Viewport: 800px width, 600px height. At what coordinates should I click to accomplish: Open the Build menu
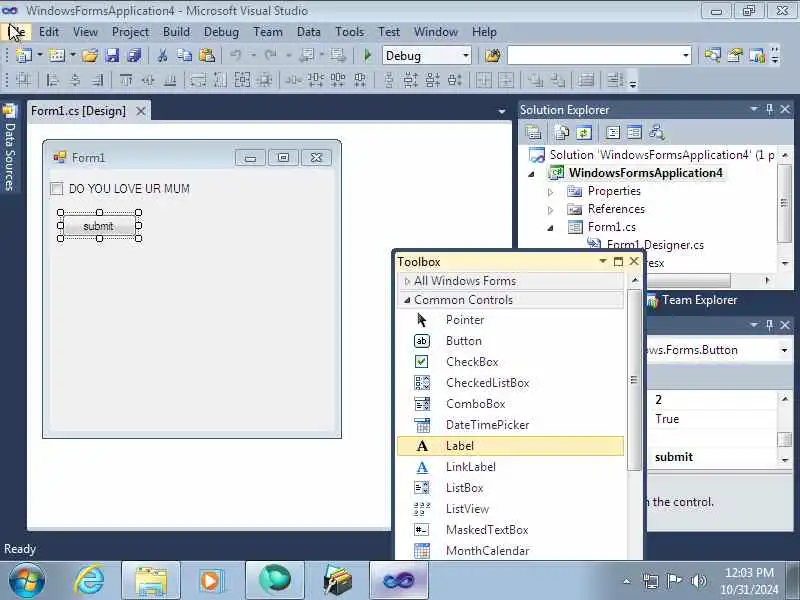pyautogui.click(x=176, y=32)
